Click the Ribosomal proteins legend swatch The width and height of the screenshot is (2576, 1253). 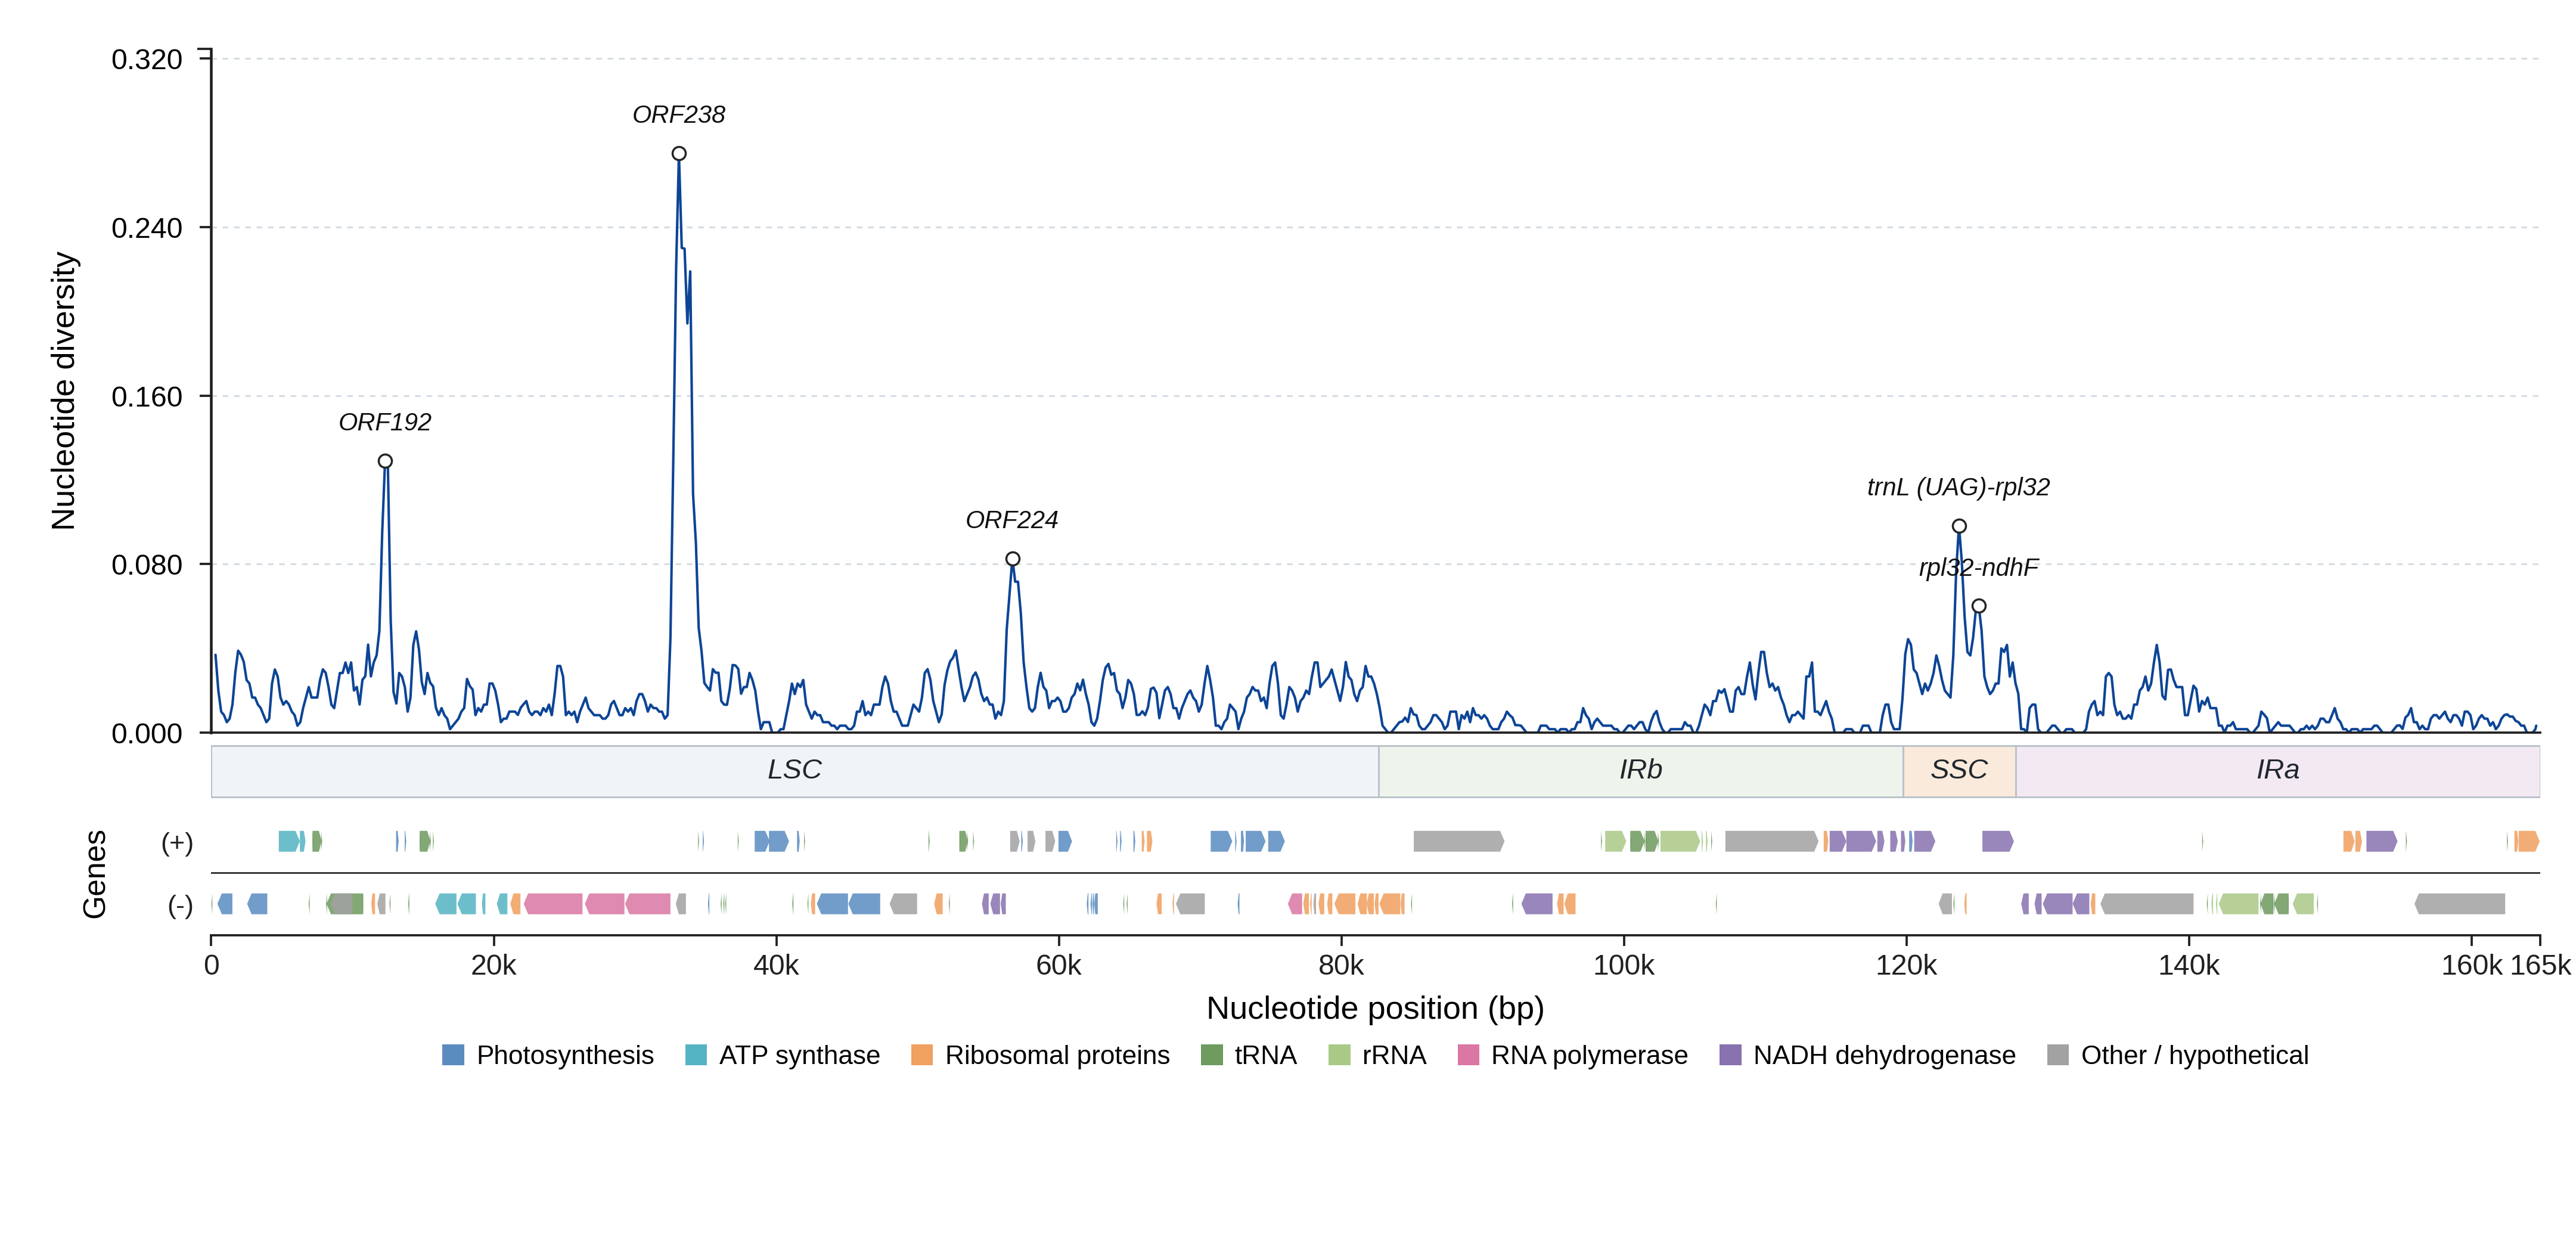pyautogui.click(x=922, y=1055)
